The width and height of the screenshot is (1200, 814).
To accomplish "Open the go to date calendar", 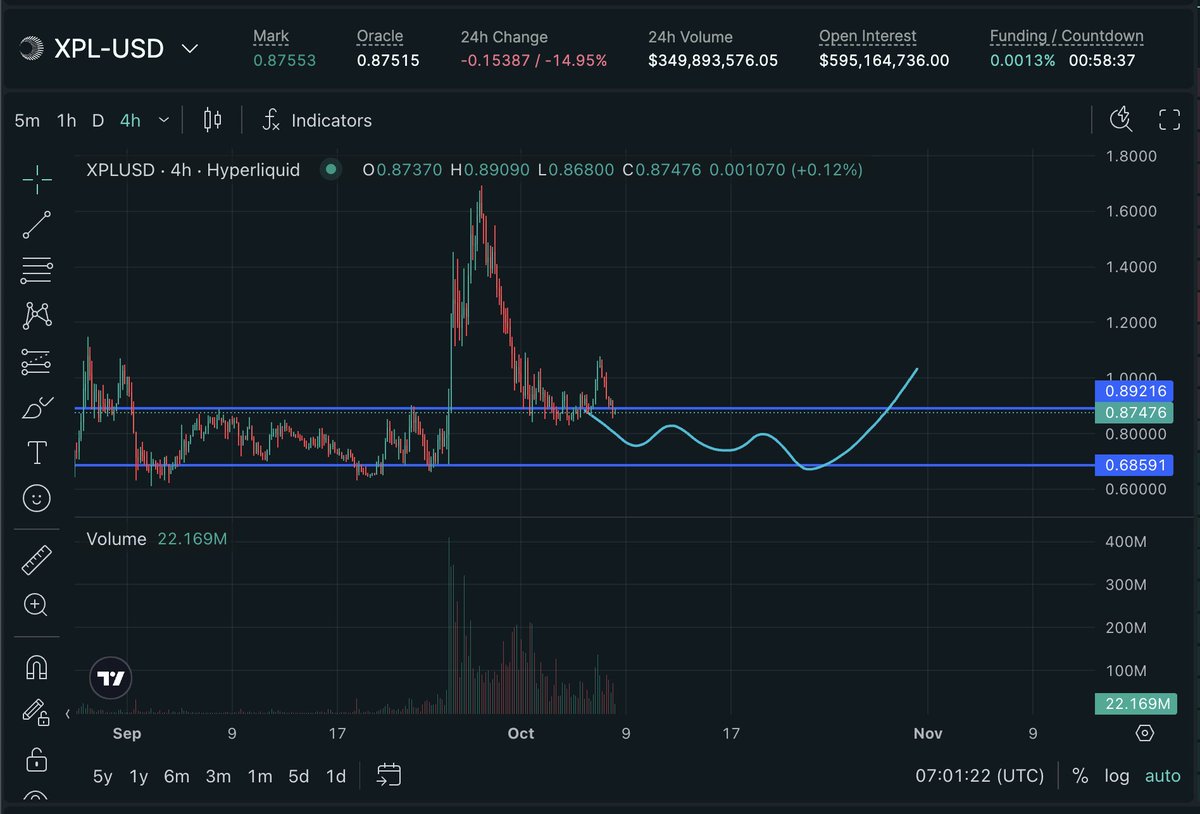I will pos(389,775).
